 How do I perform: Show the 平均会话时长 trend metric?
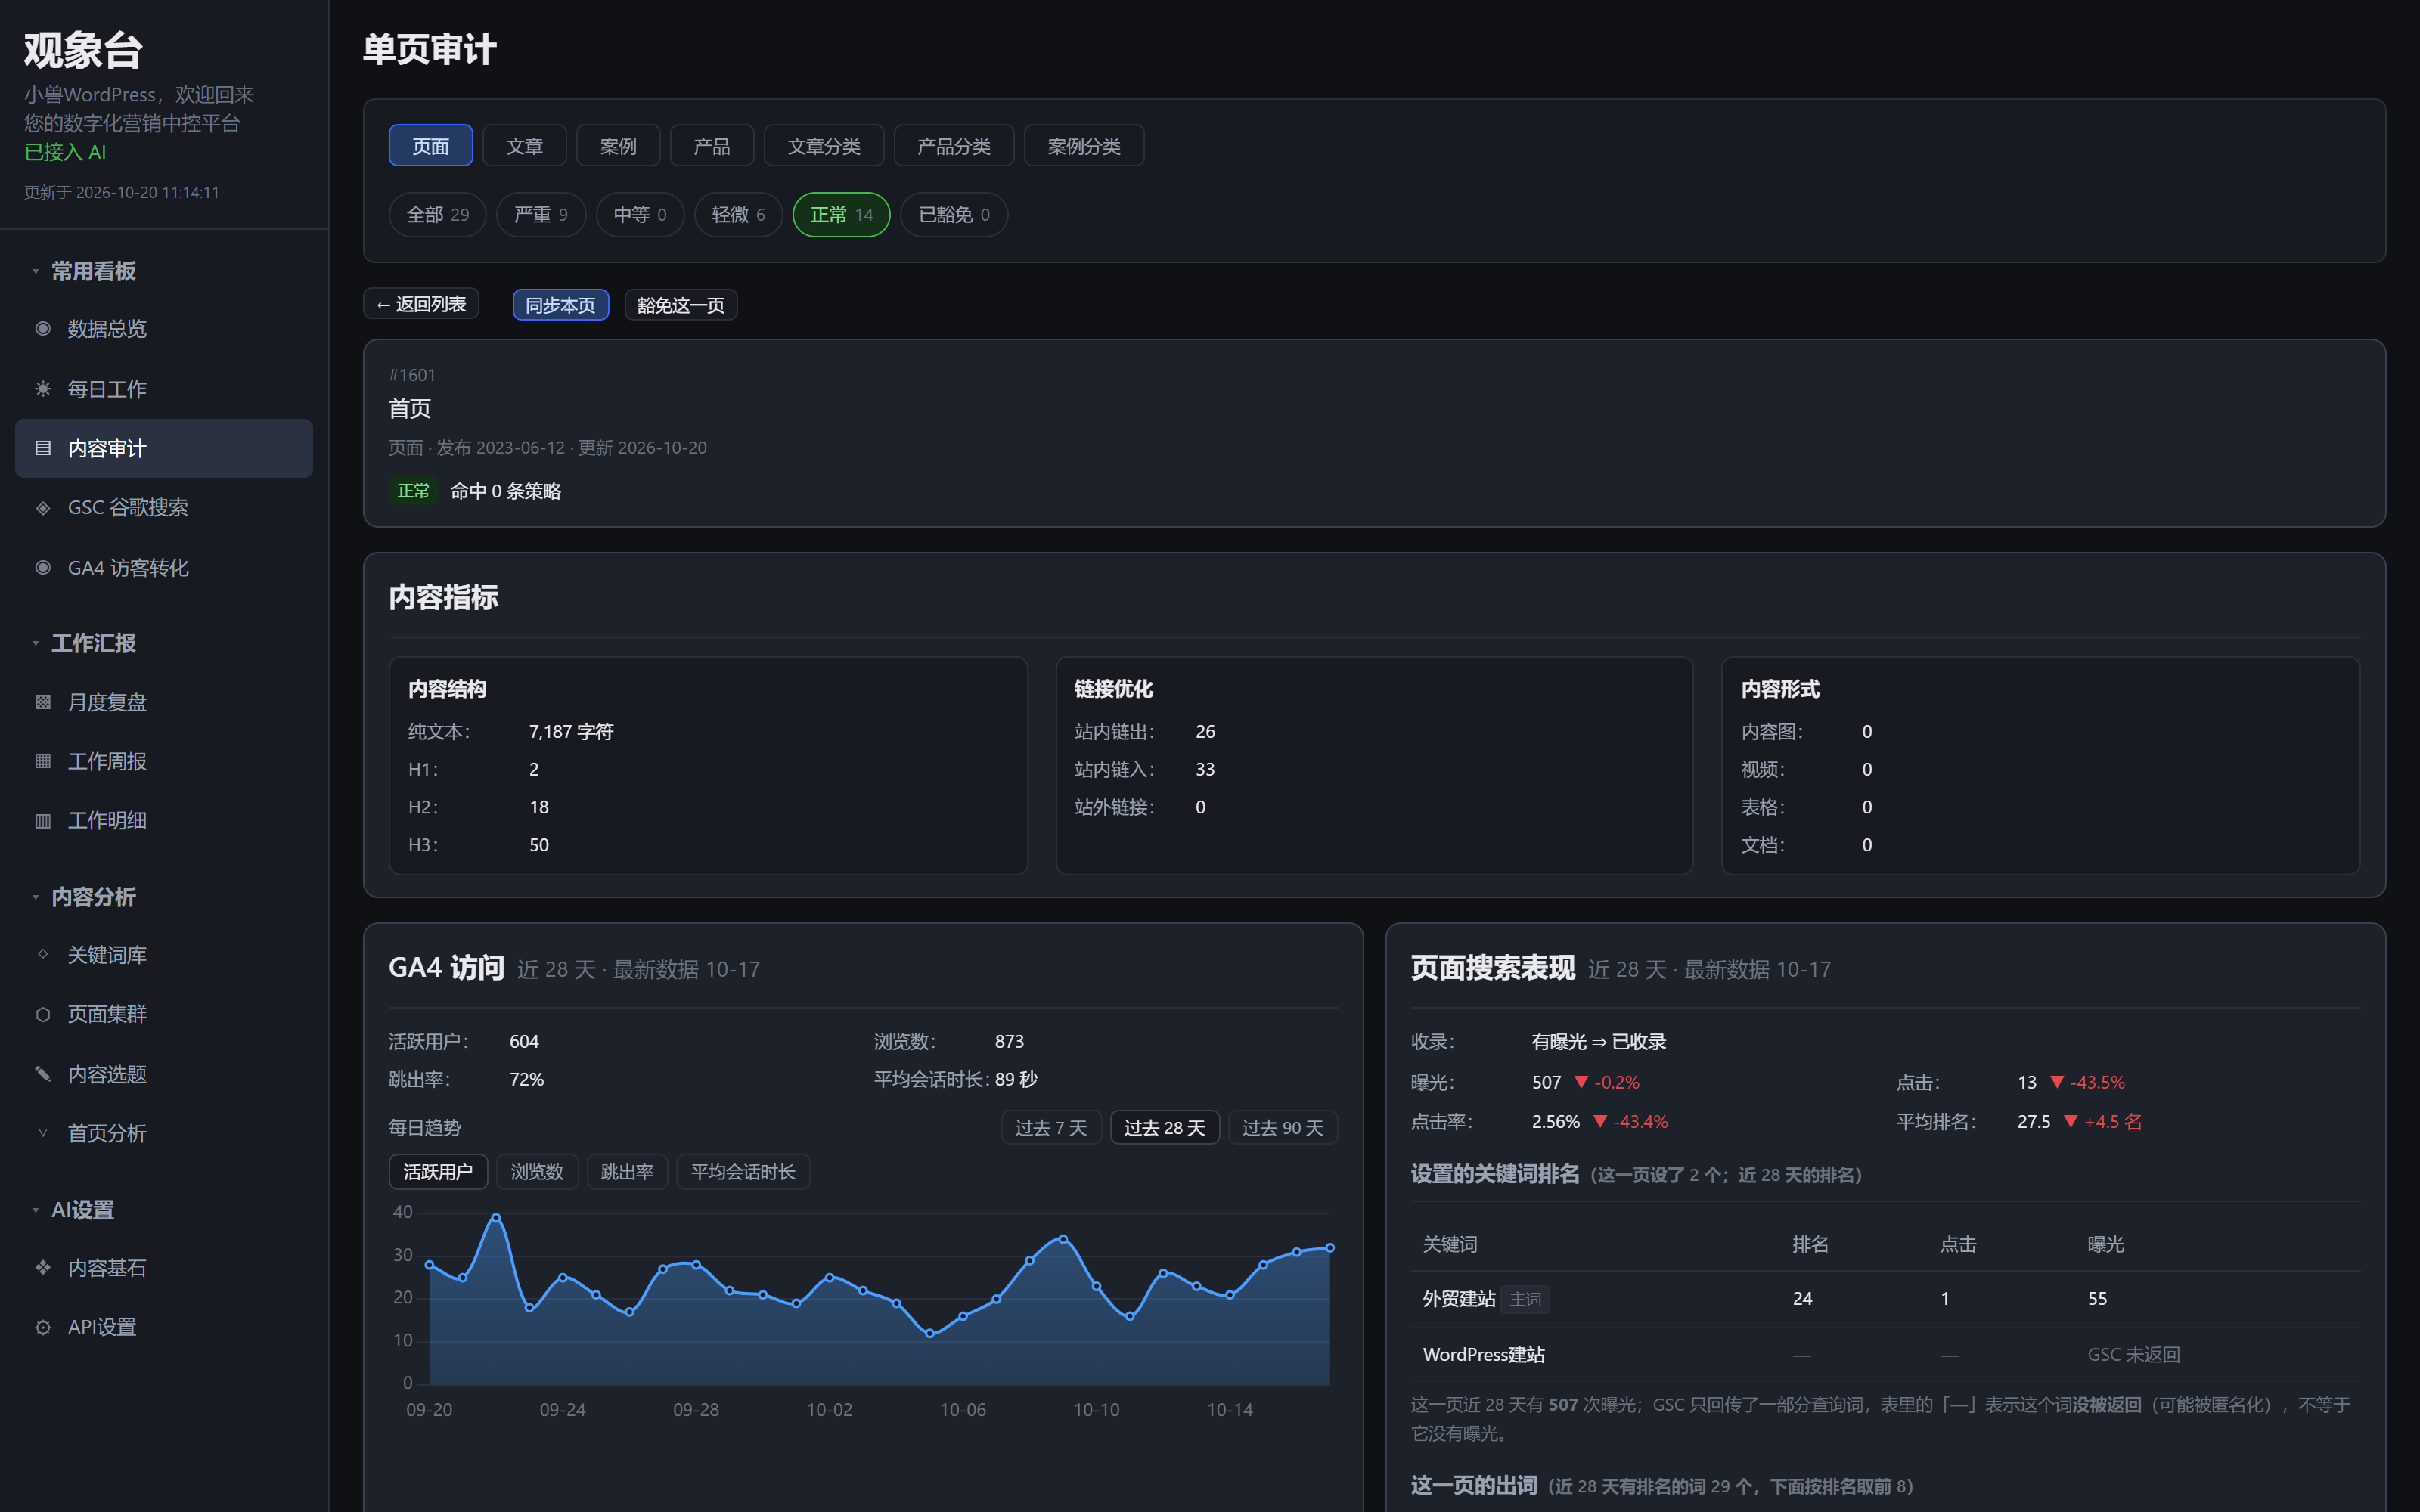click(743, 1172)
